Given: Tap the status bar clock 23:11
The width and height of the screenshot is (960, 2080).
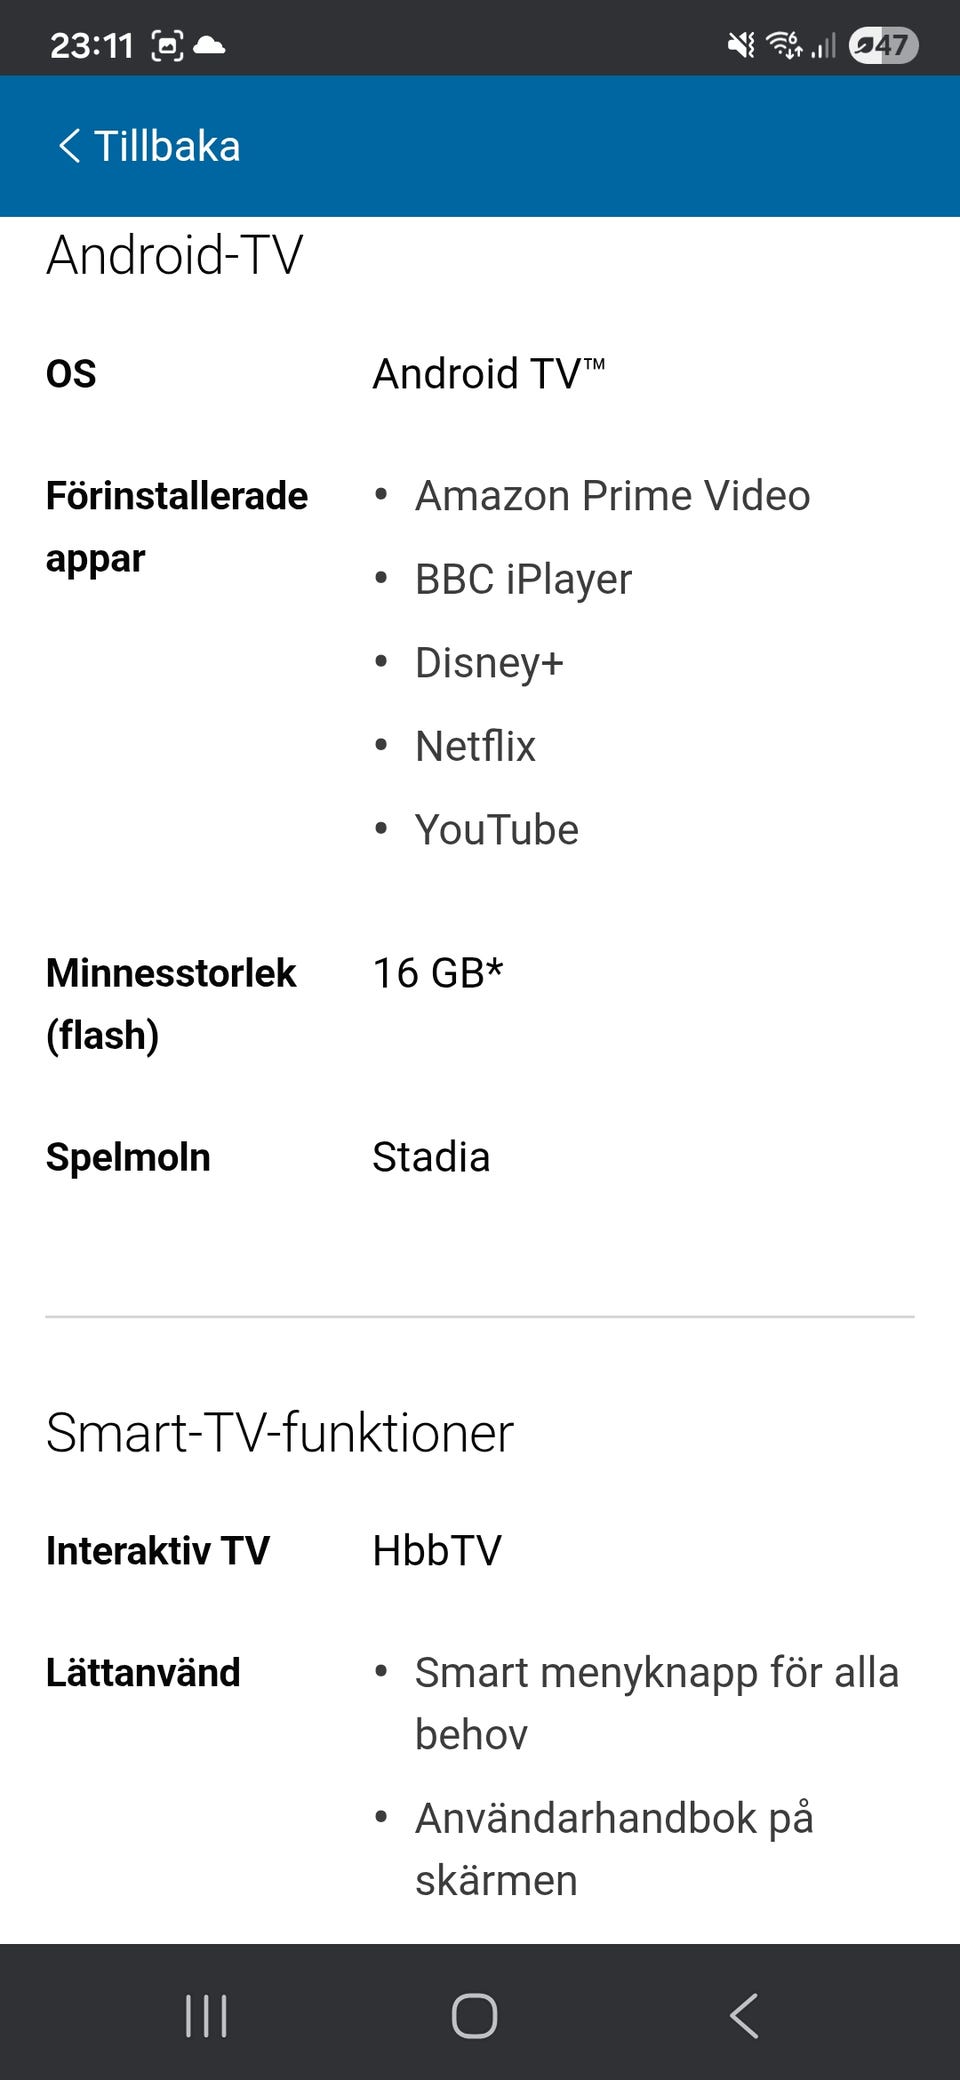Looking at the screenshot, I should click(91, 45).
